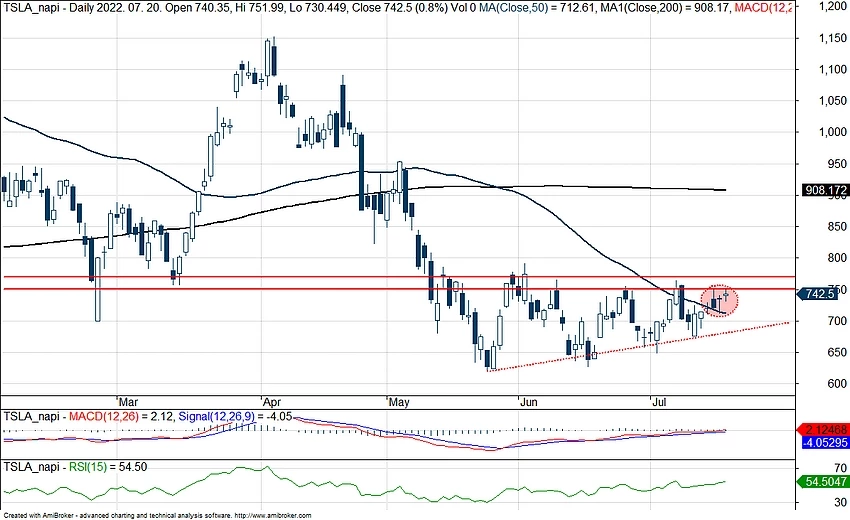
Task: Select the Signal(12,26,9) = -4.05 label
Action: tap(235, 417)
